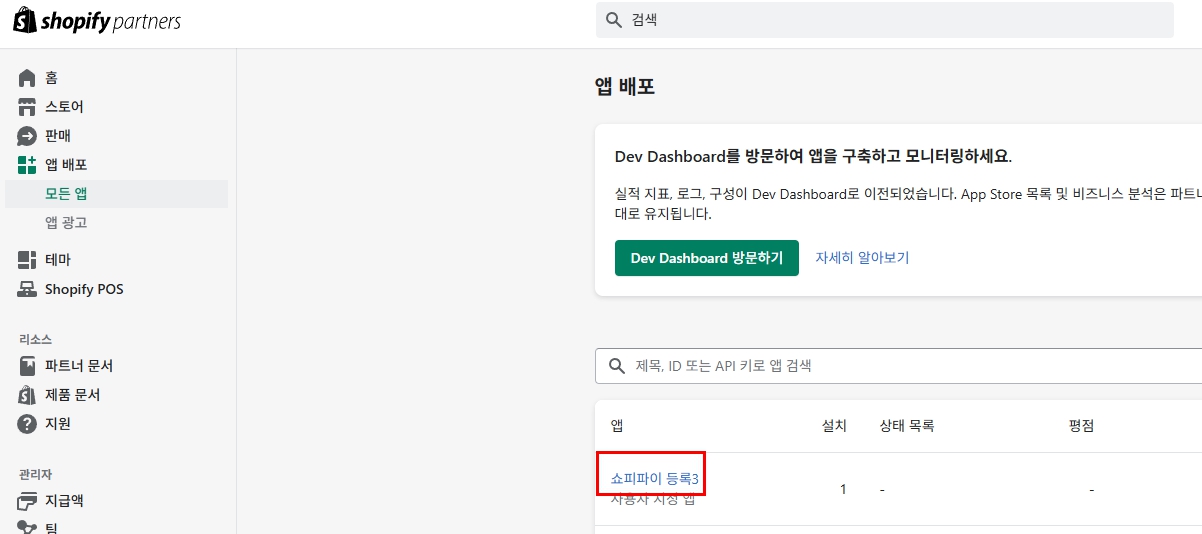Click the Partner docs (파트너 문서) book icon
Viewport: 1202px width, 534px height.
(x=27, y=366)
